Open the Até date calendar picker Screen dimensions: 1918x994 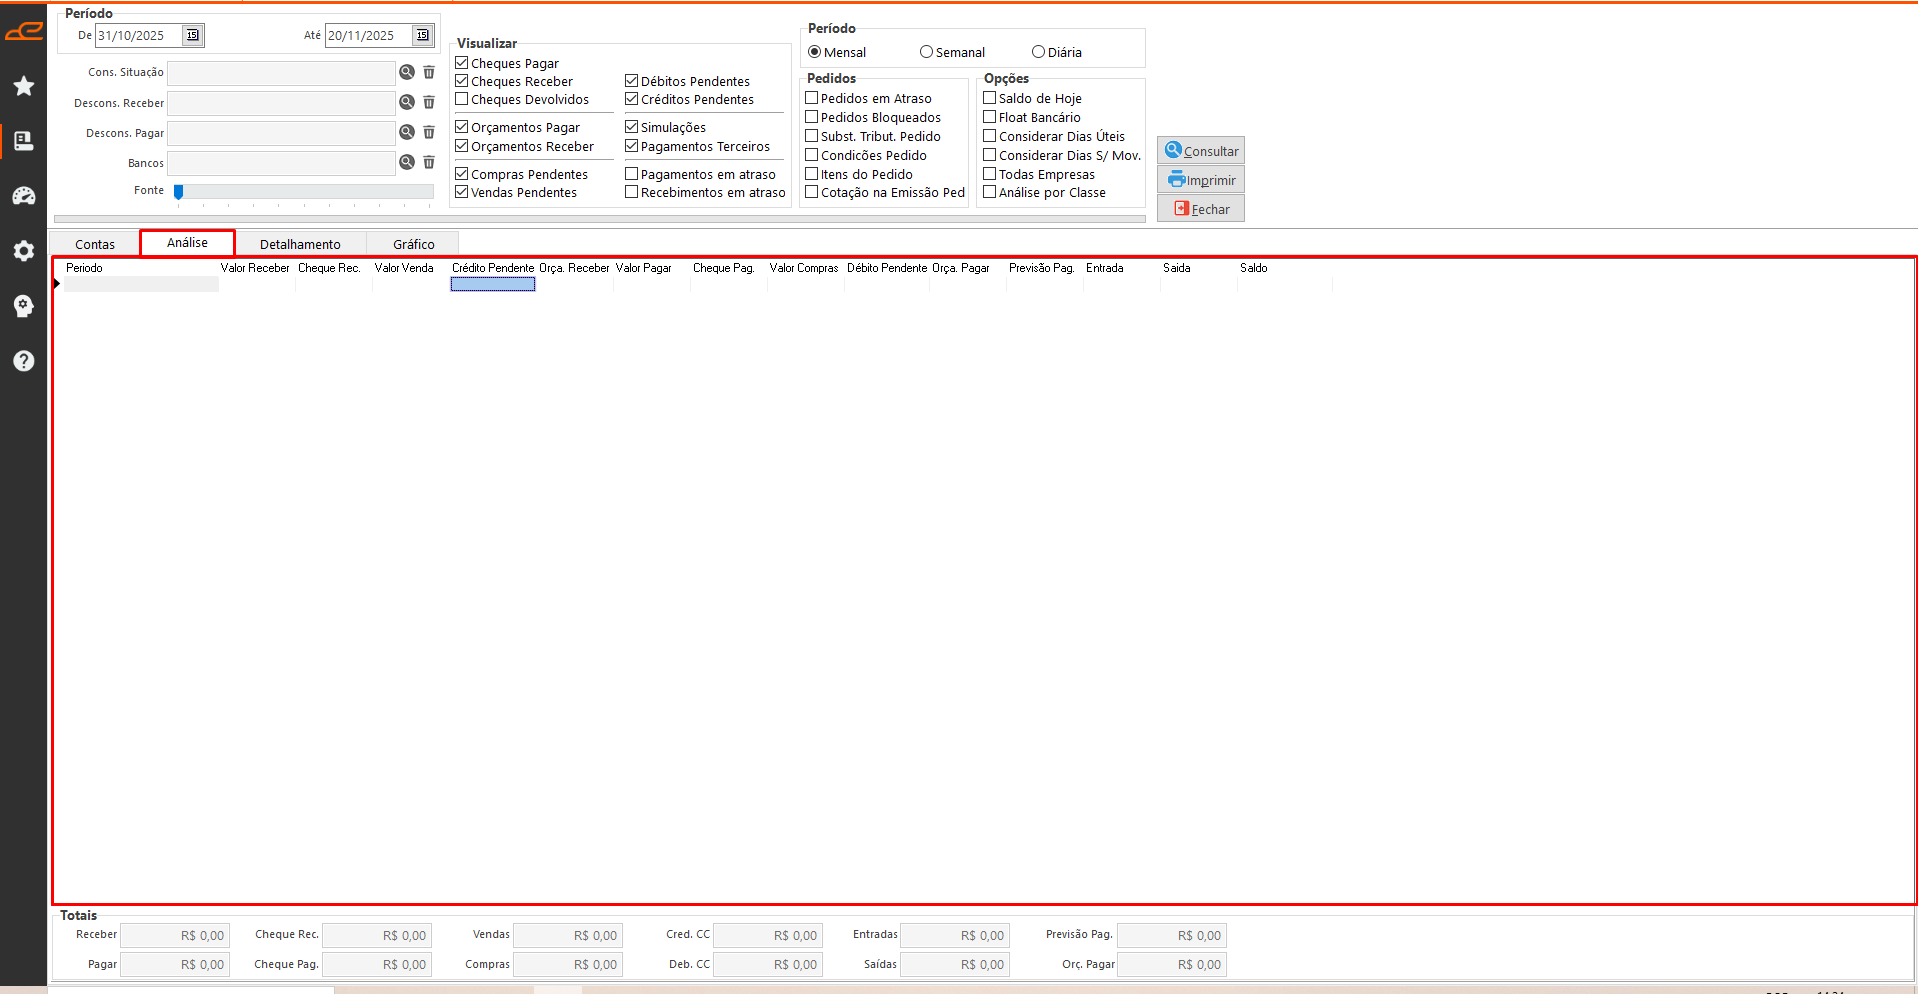coord(422,35)
